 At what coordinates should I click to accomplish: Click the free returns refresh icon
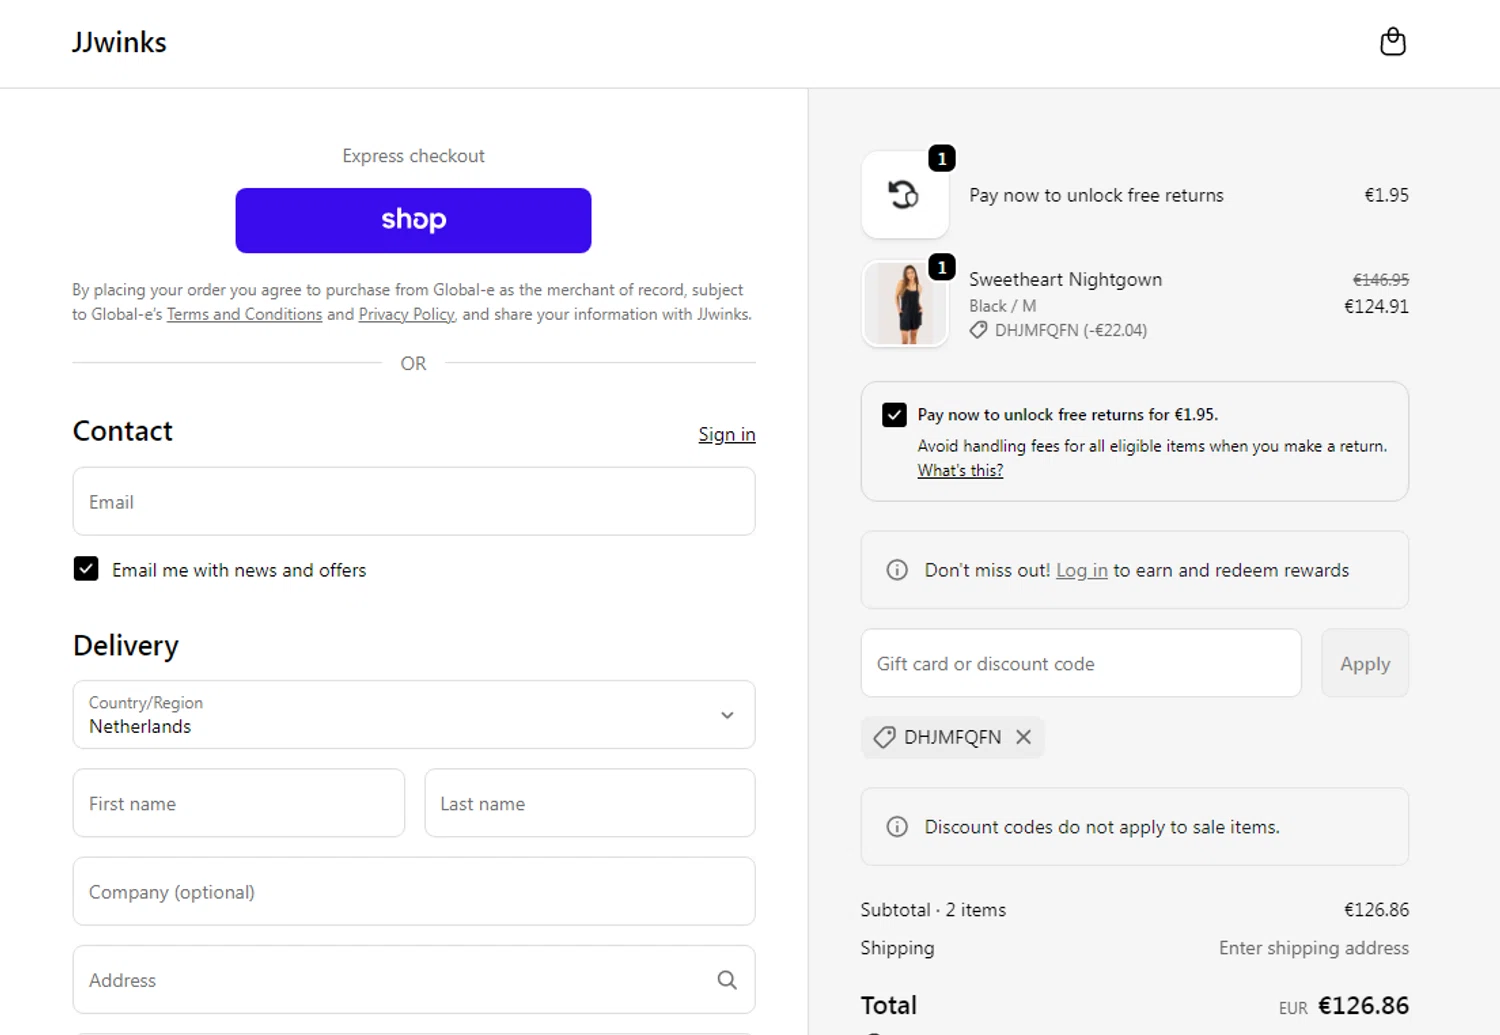(904, 195)
